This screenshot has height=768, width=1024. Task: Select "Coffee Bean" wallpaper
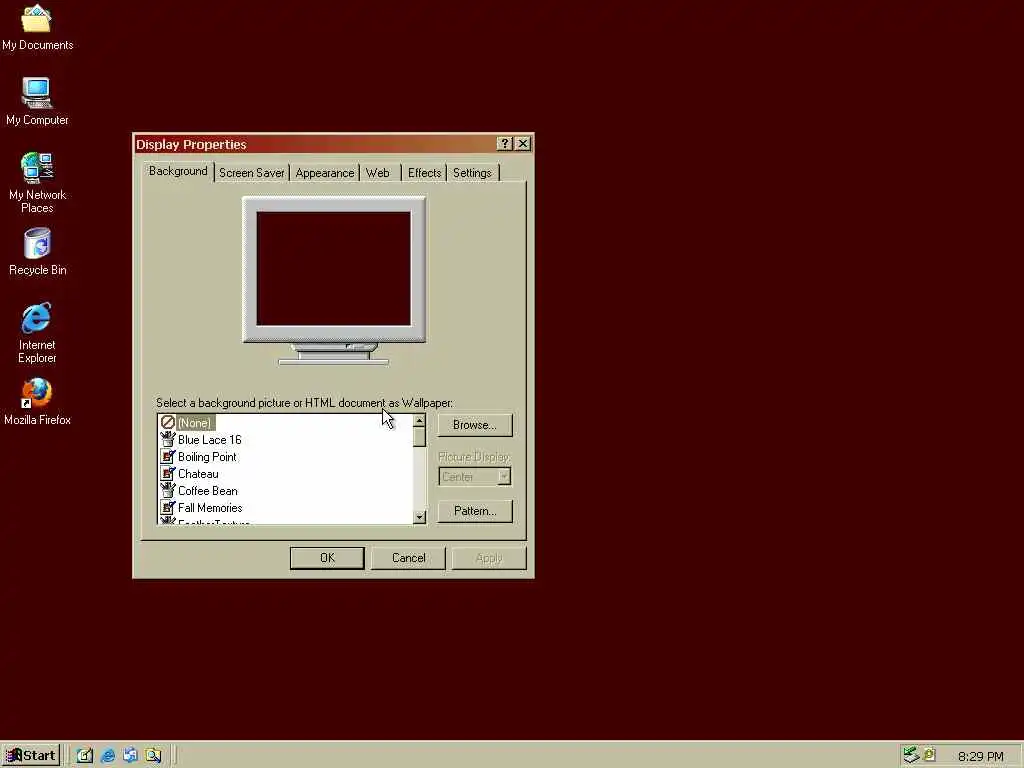click(208, 490)
